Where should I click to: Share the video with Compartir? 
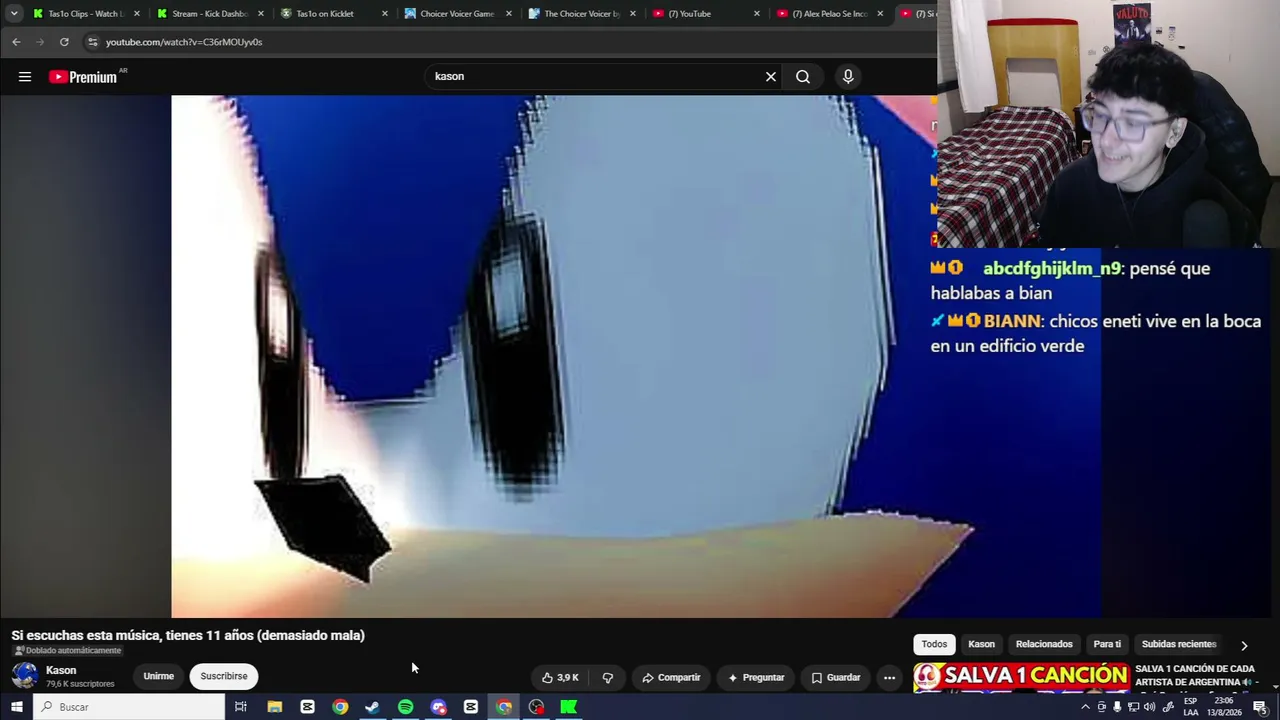click(671, 677)
